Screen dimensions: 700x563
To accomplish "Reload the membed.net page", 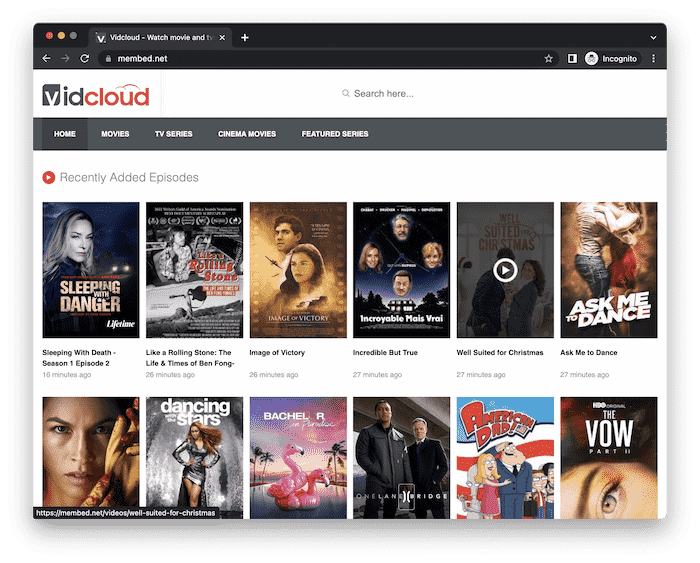I will pos(84,58).
